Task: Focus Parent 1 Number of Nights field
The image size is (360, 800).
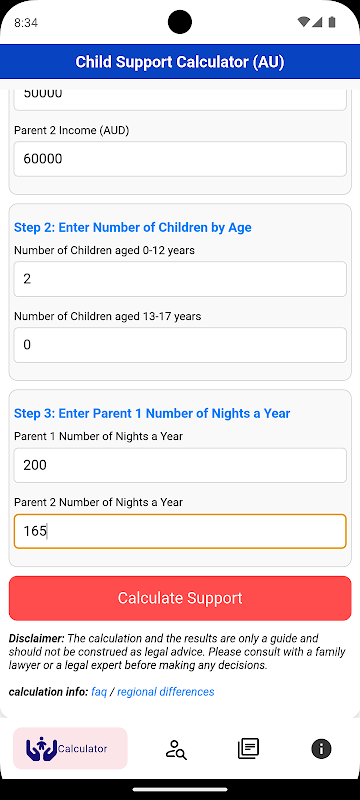Action: coord(180,465)
